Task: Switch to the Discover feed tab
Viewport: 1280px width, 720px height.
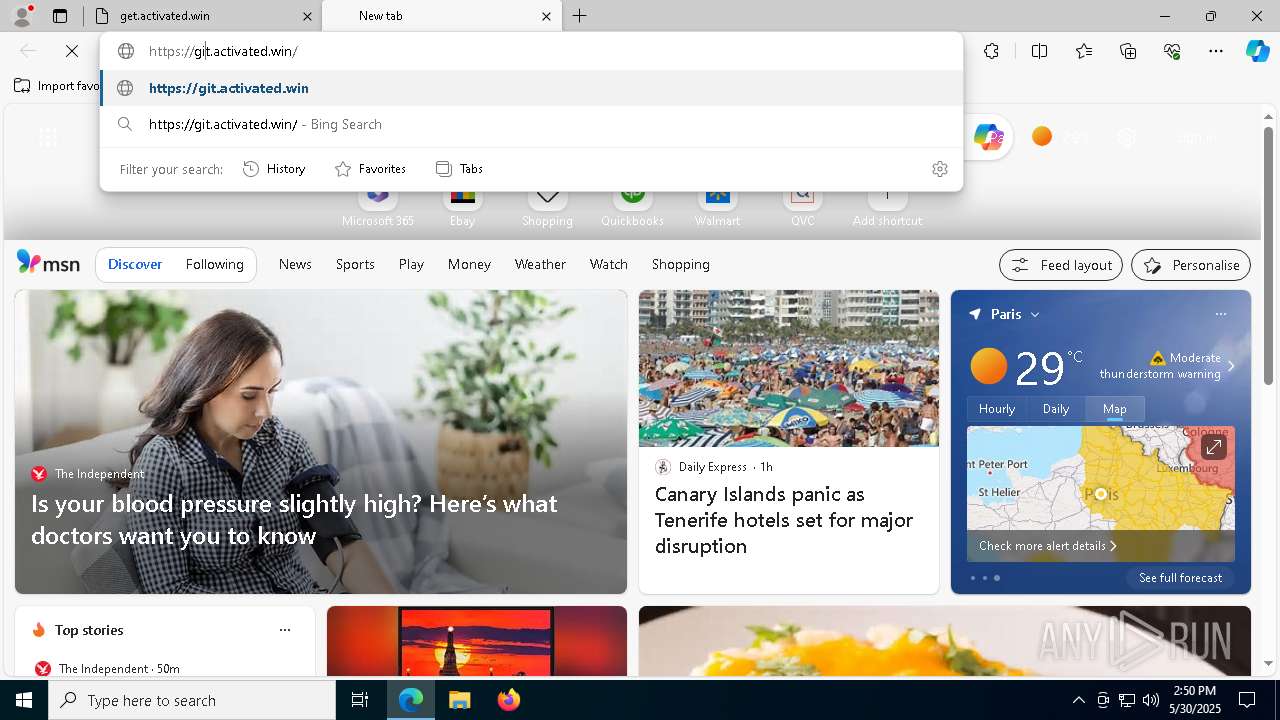Action: click(135, 264)
